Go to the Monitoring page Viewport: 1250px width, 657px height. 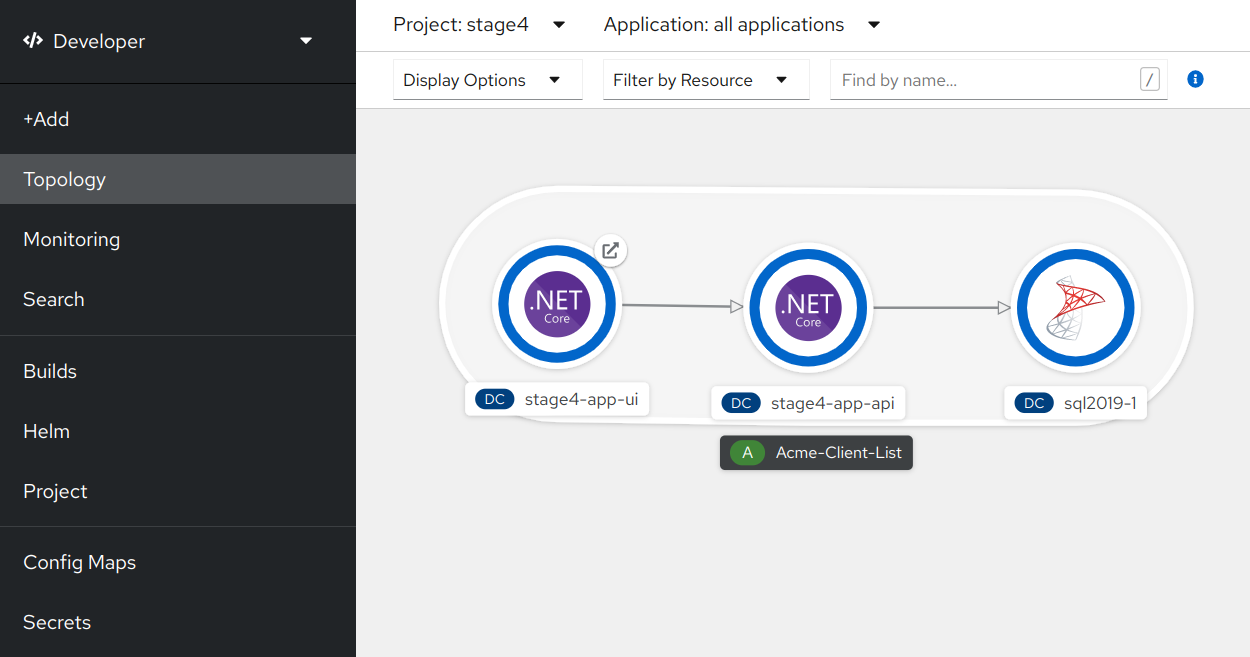(72, 239)
